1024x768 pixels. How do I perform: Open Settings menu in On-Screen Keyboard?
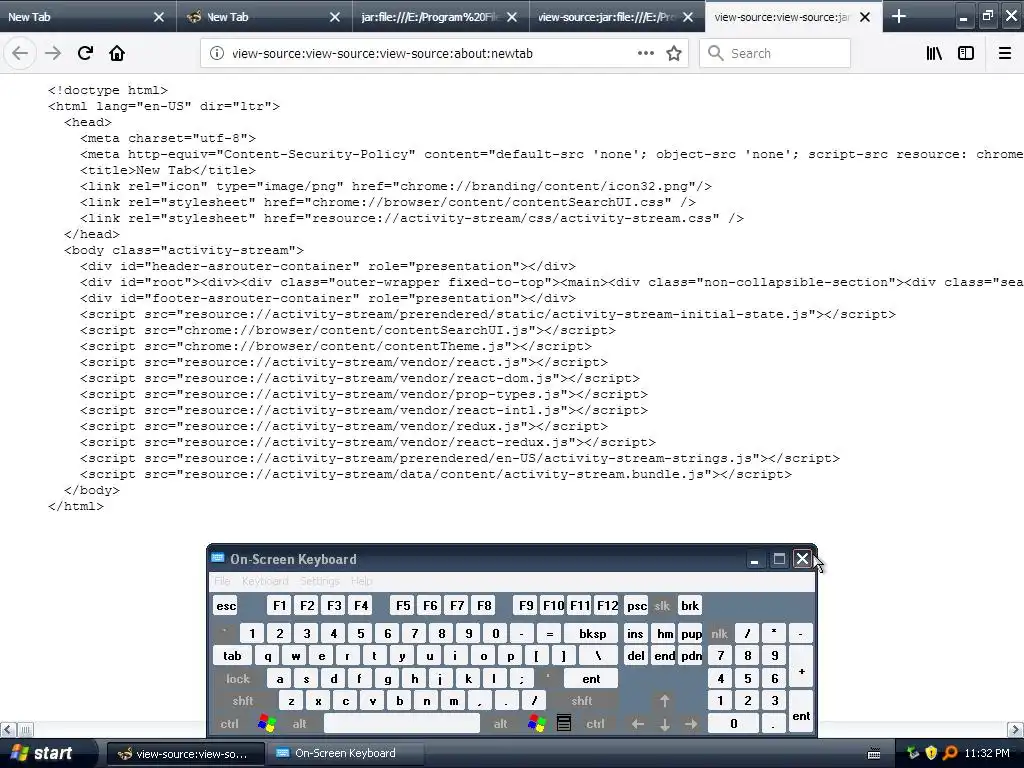coord(319,581)
